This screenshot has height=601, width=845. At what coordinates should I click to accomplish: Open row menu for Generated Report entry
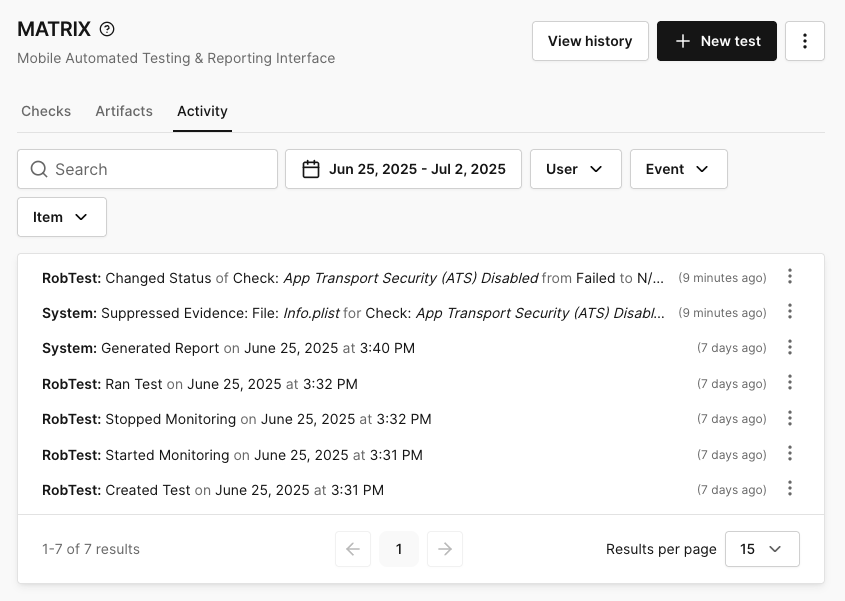(x=789, y=347)
